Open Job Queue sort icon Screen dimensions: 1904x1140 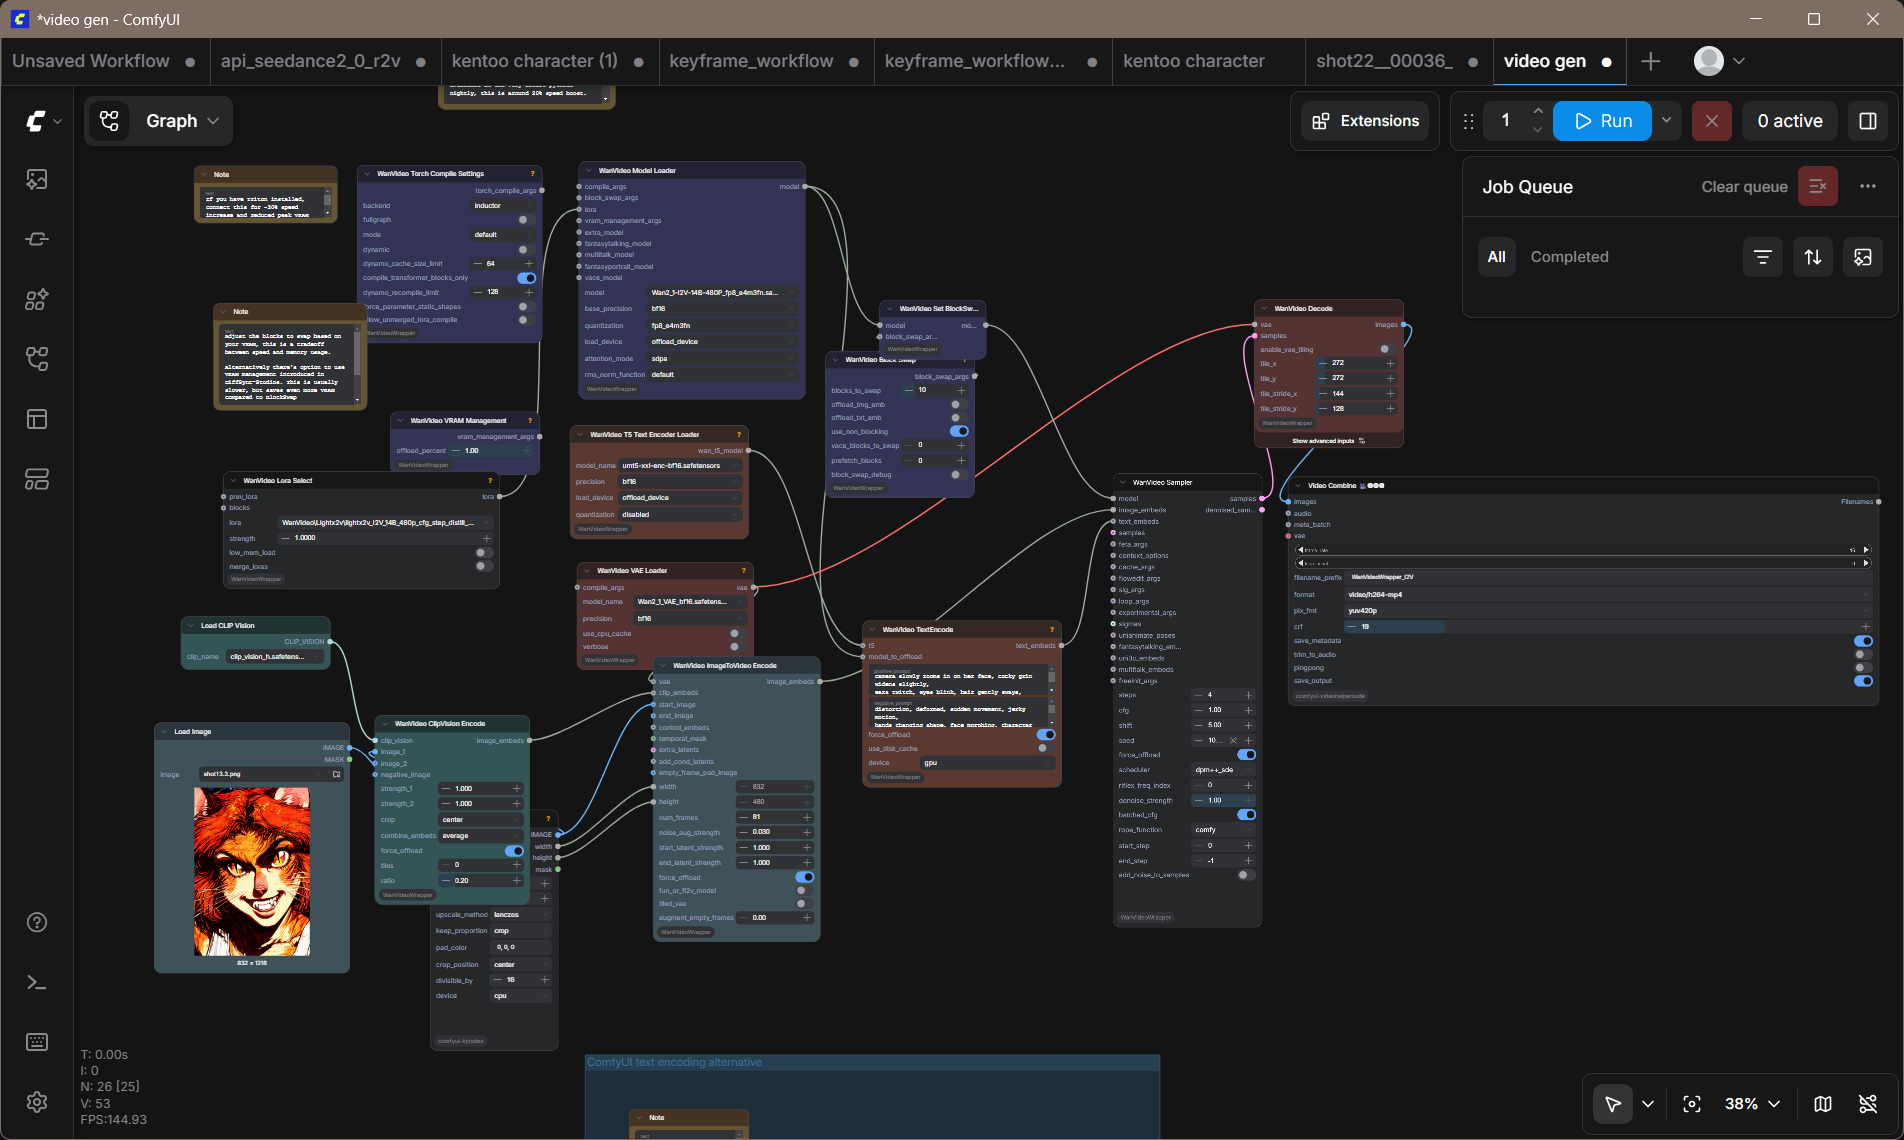[1813, 257]
